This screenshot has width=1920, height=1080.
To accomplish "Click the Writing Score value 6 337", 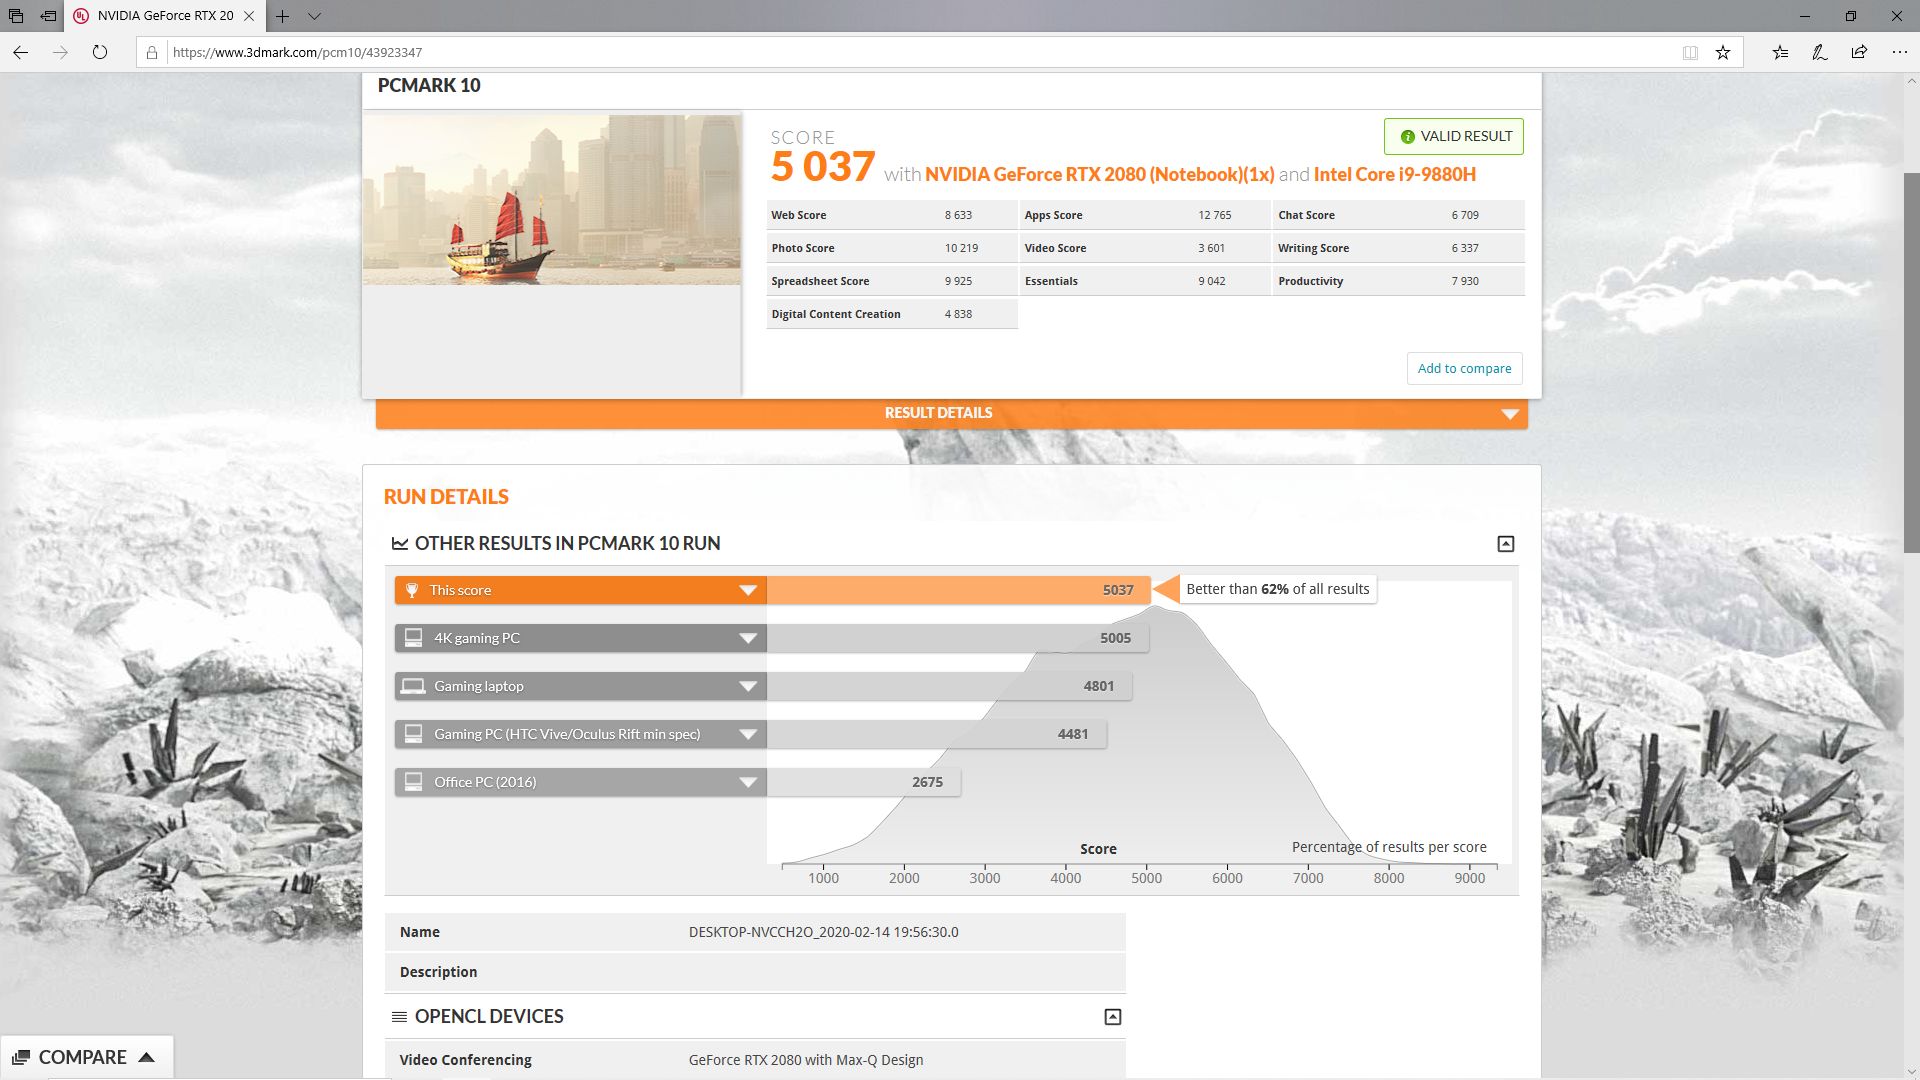I will (1465, 249).
